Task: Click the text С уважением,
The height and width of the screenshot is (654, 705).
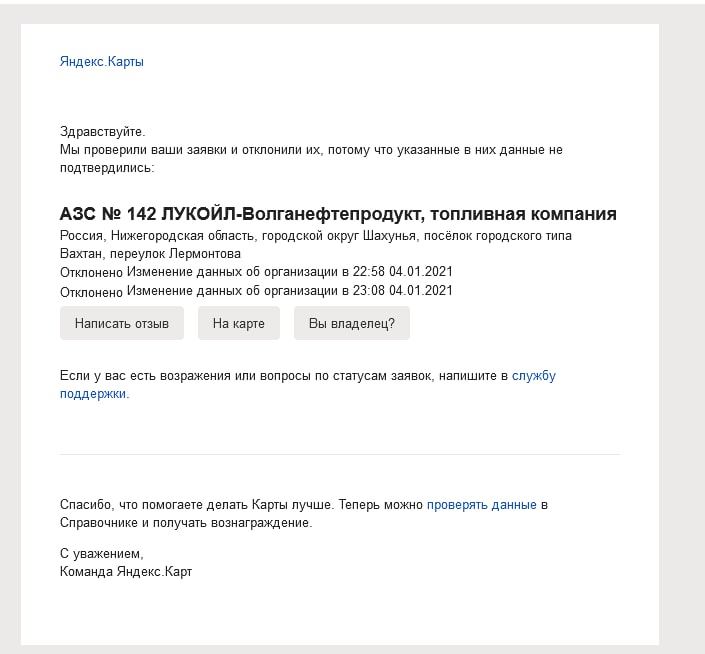Action: pyautogui.click(x=102, y=554)
